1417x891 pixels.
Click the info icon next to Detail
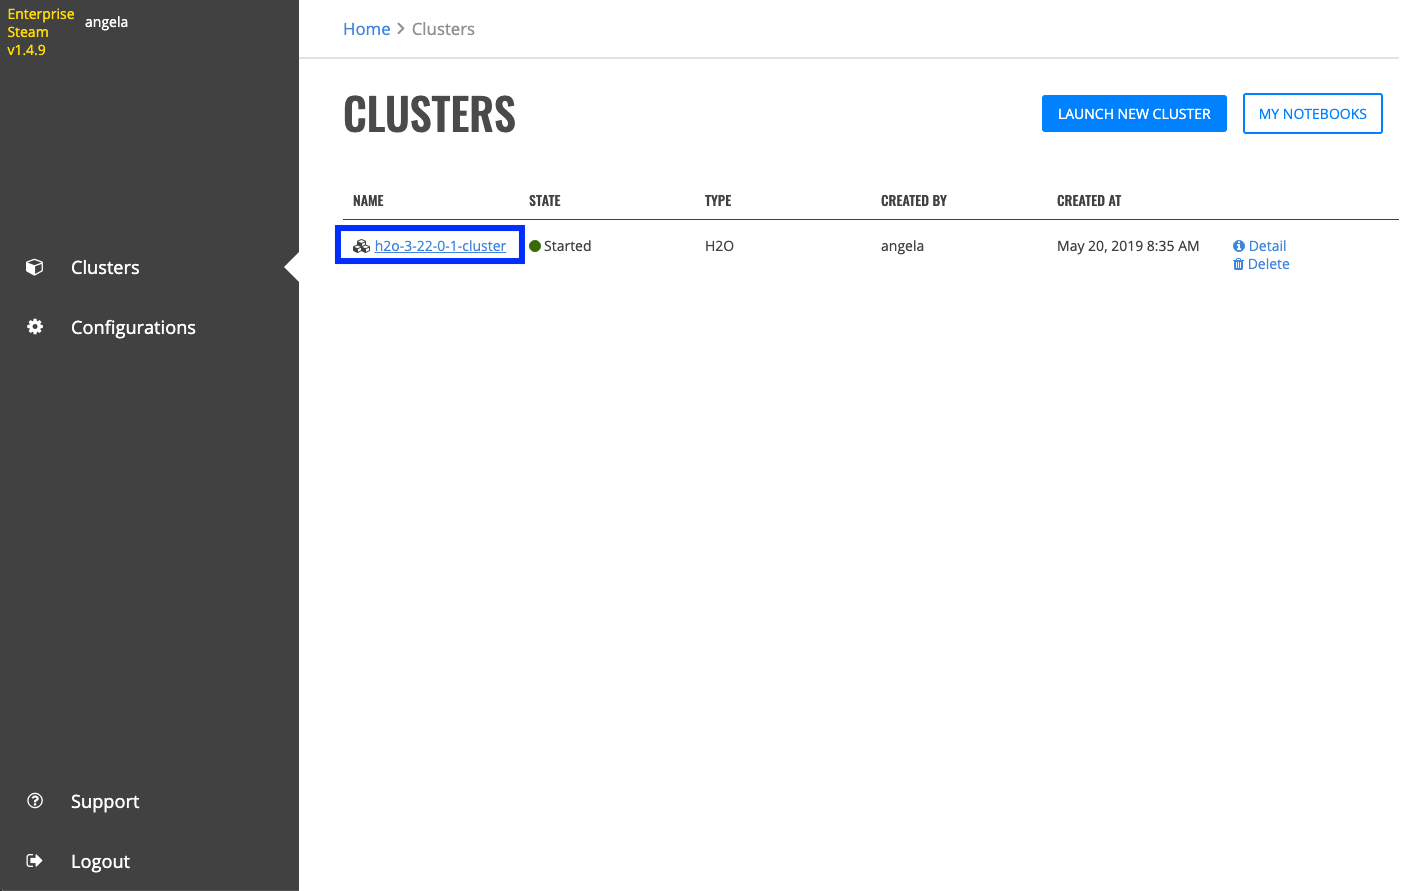(1239, 246)
